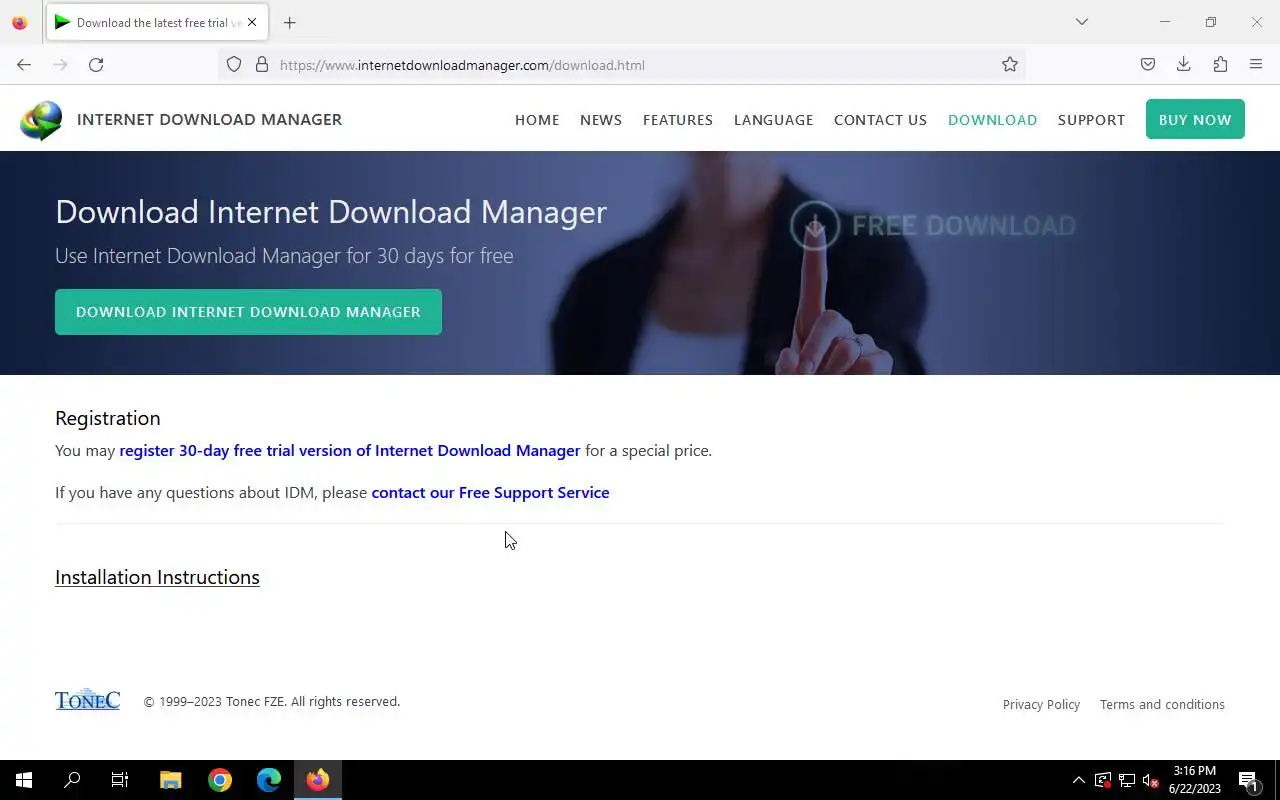The height and width of the screenshot is (800, 1280).
Task: Click the Registration heading
Action: (x=108, y=418)
